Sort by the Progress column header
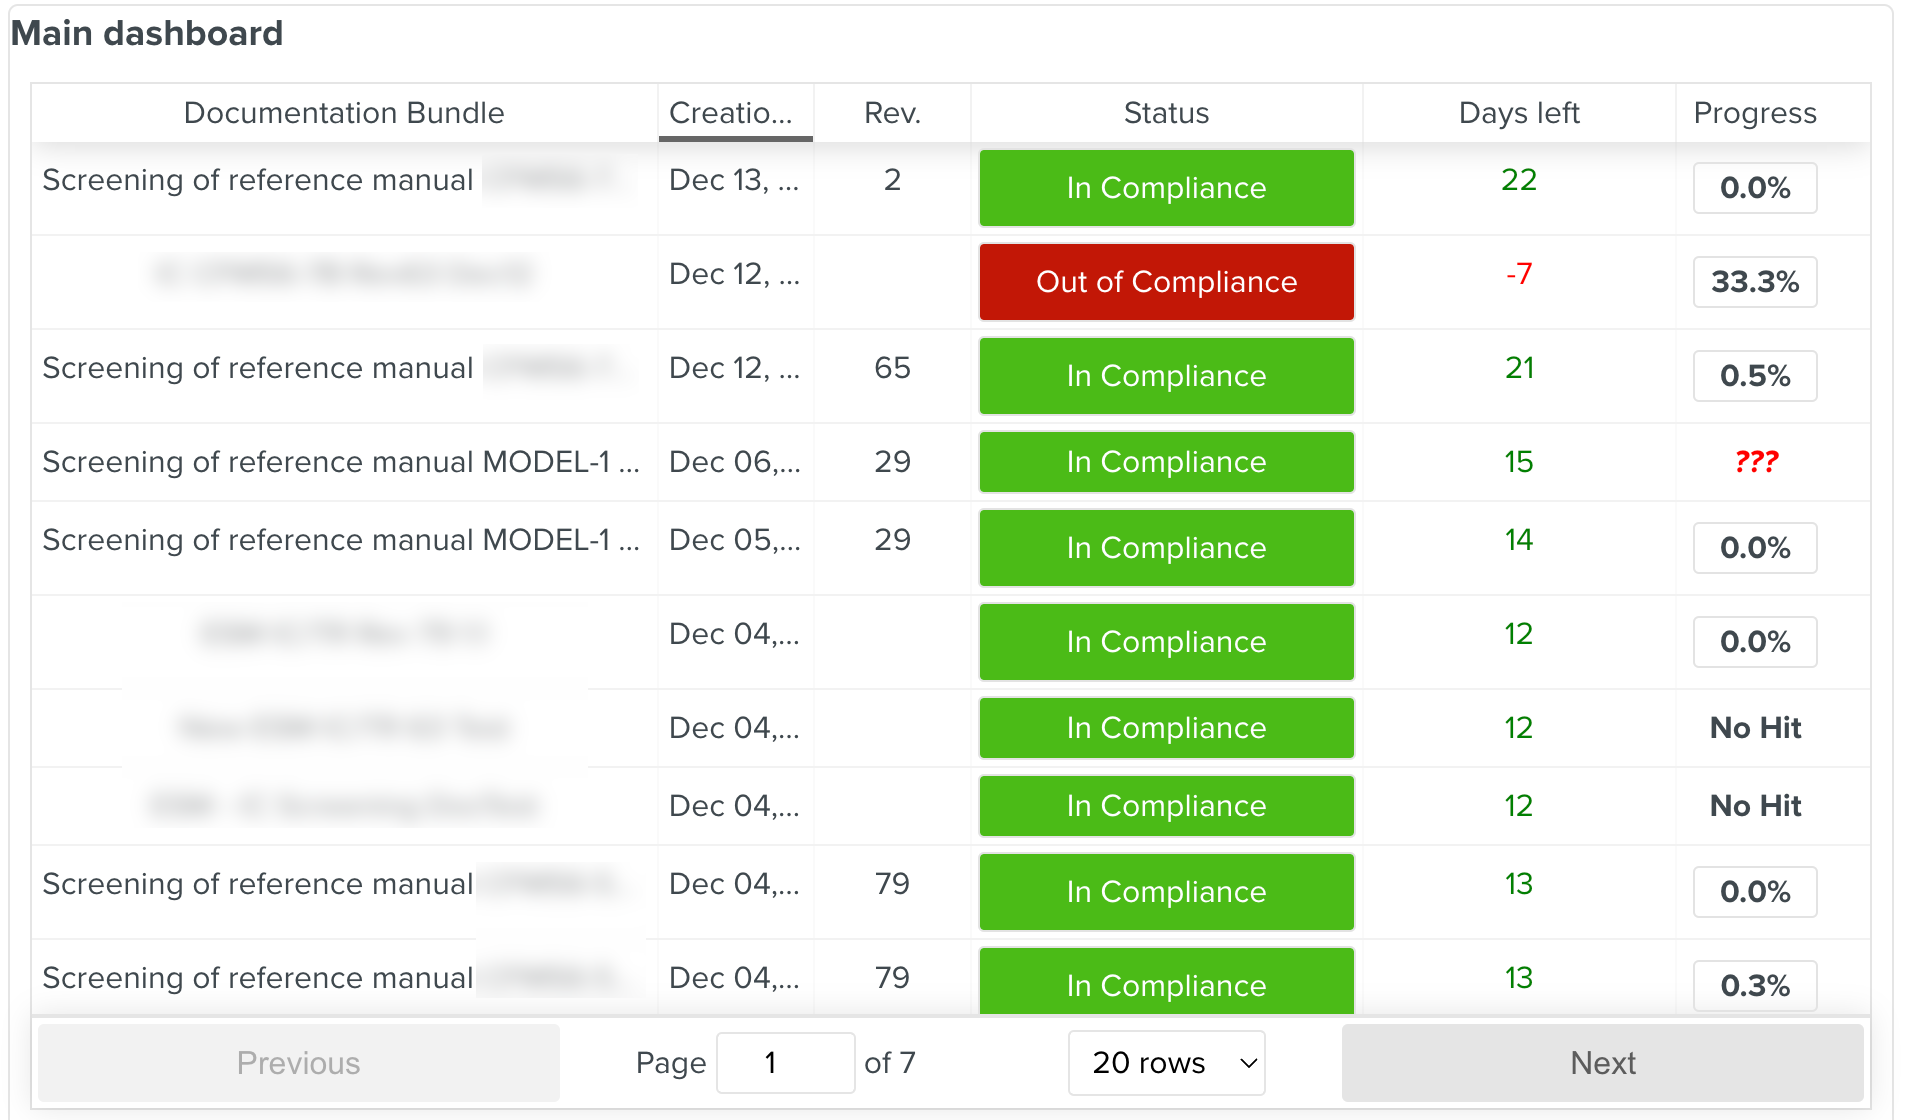 [1754, 113]
